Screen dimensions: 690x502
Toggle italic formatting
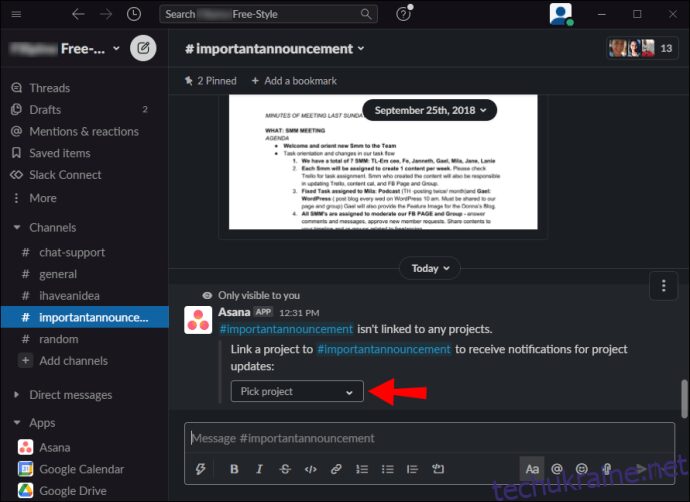click(259, 469)
